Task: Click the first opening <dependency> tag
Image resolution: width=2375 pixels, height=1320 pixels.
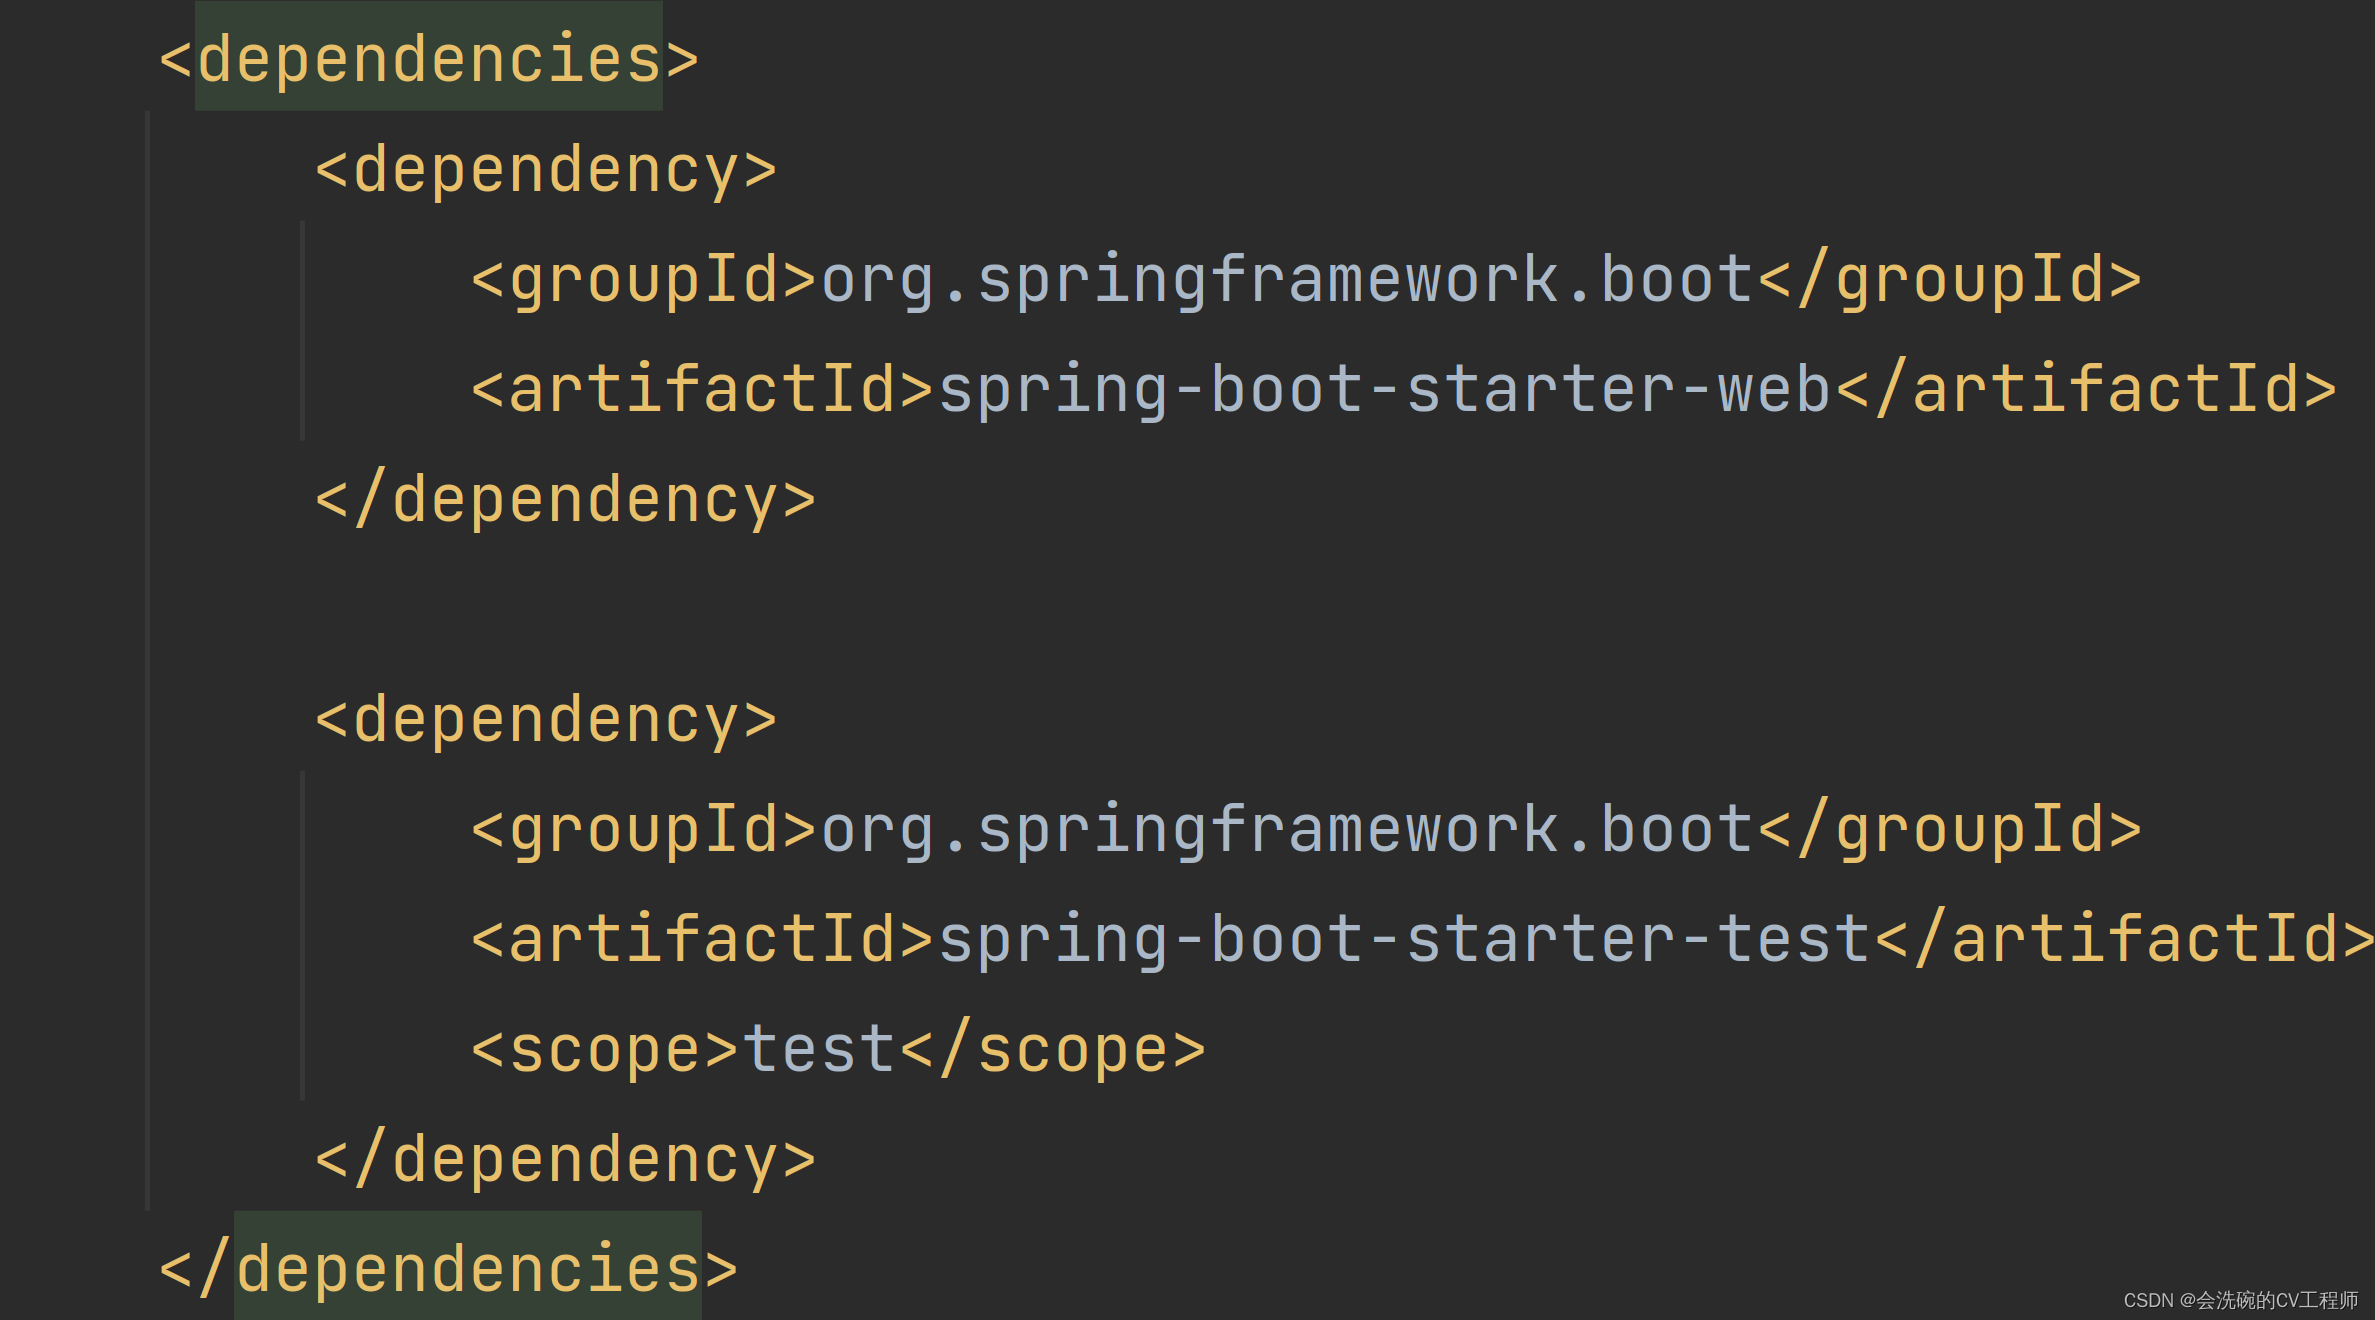Action: pos(546,170)
